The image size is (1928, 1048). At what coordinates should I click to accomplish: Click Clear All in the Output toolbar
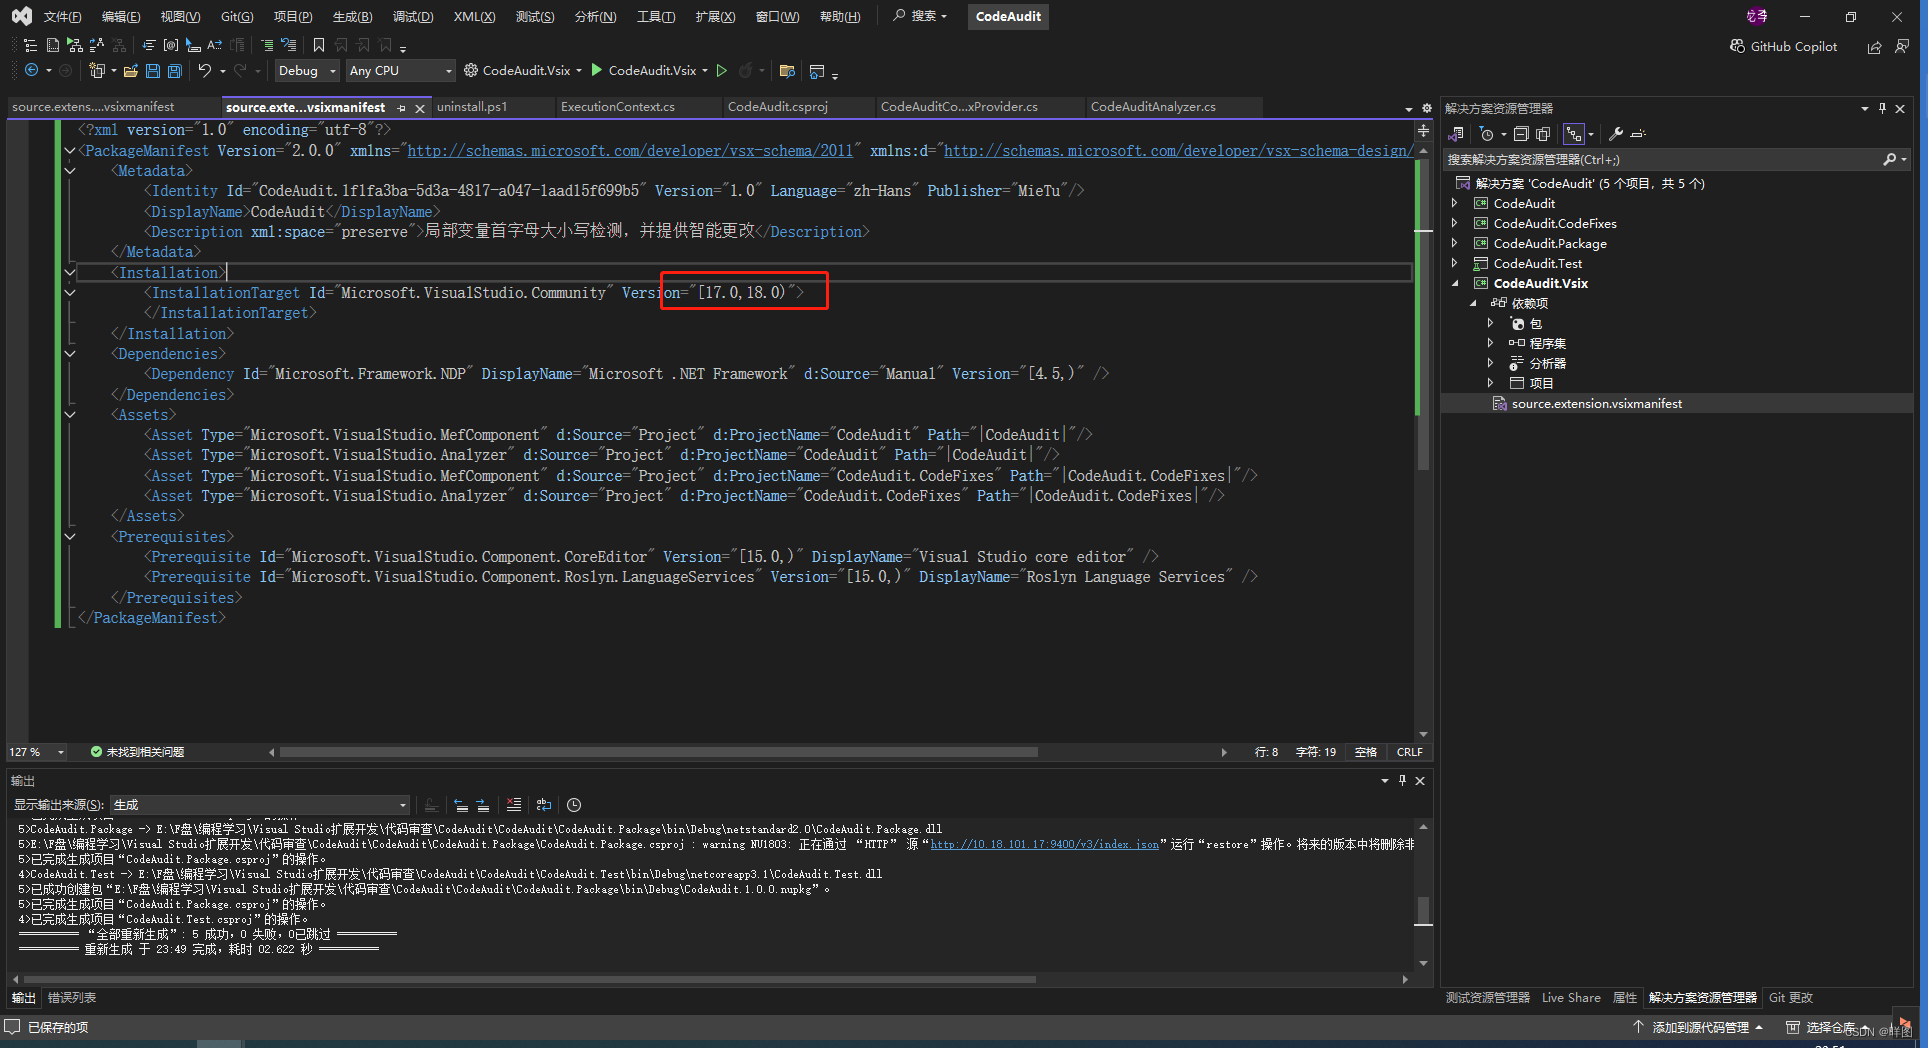point(514,805)
